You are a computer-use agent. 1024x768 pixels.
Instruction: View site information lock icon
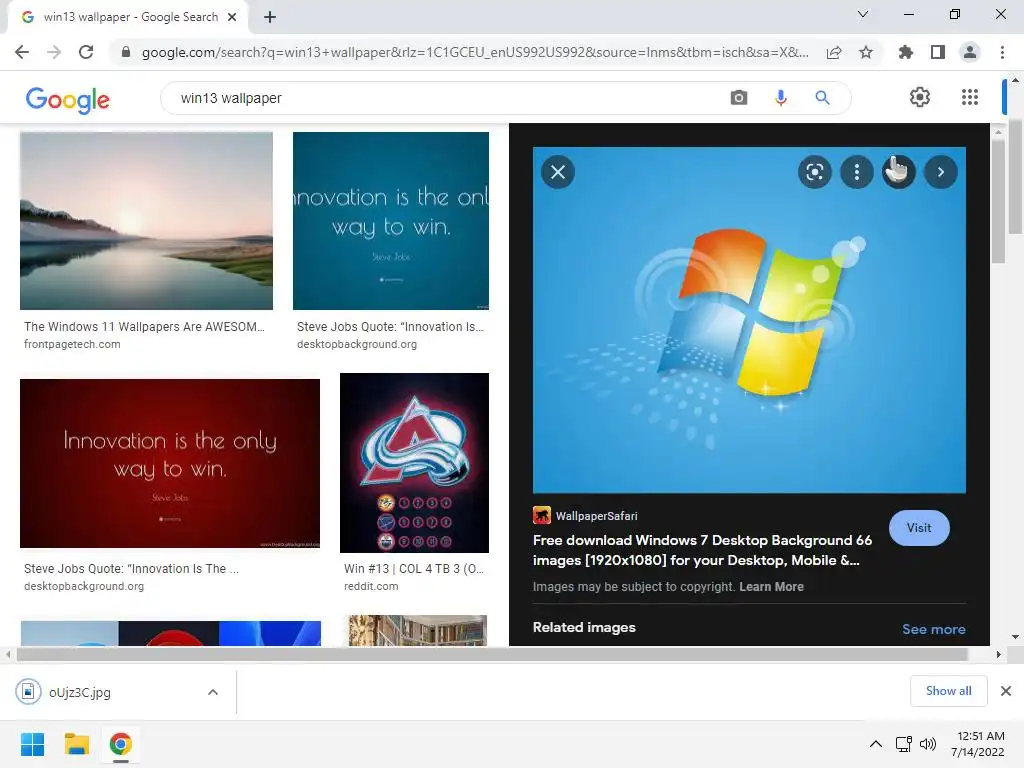pos(125,52)
